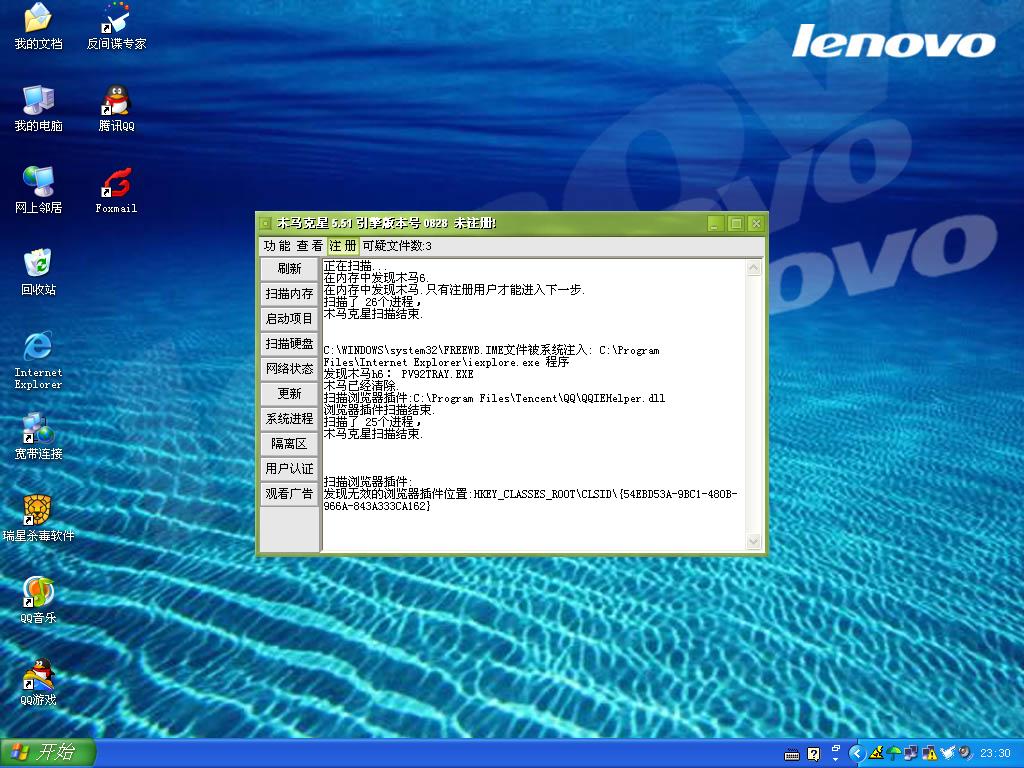Click the 23:30 clock in the taskbar

click(x=995, y=754)
